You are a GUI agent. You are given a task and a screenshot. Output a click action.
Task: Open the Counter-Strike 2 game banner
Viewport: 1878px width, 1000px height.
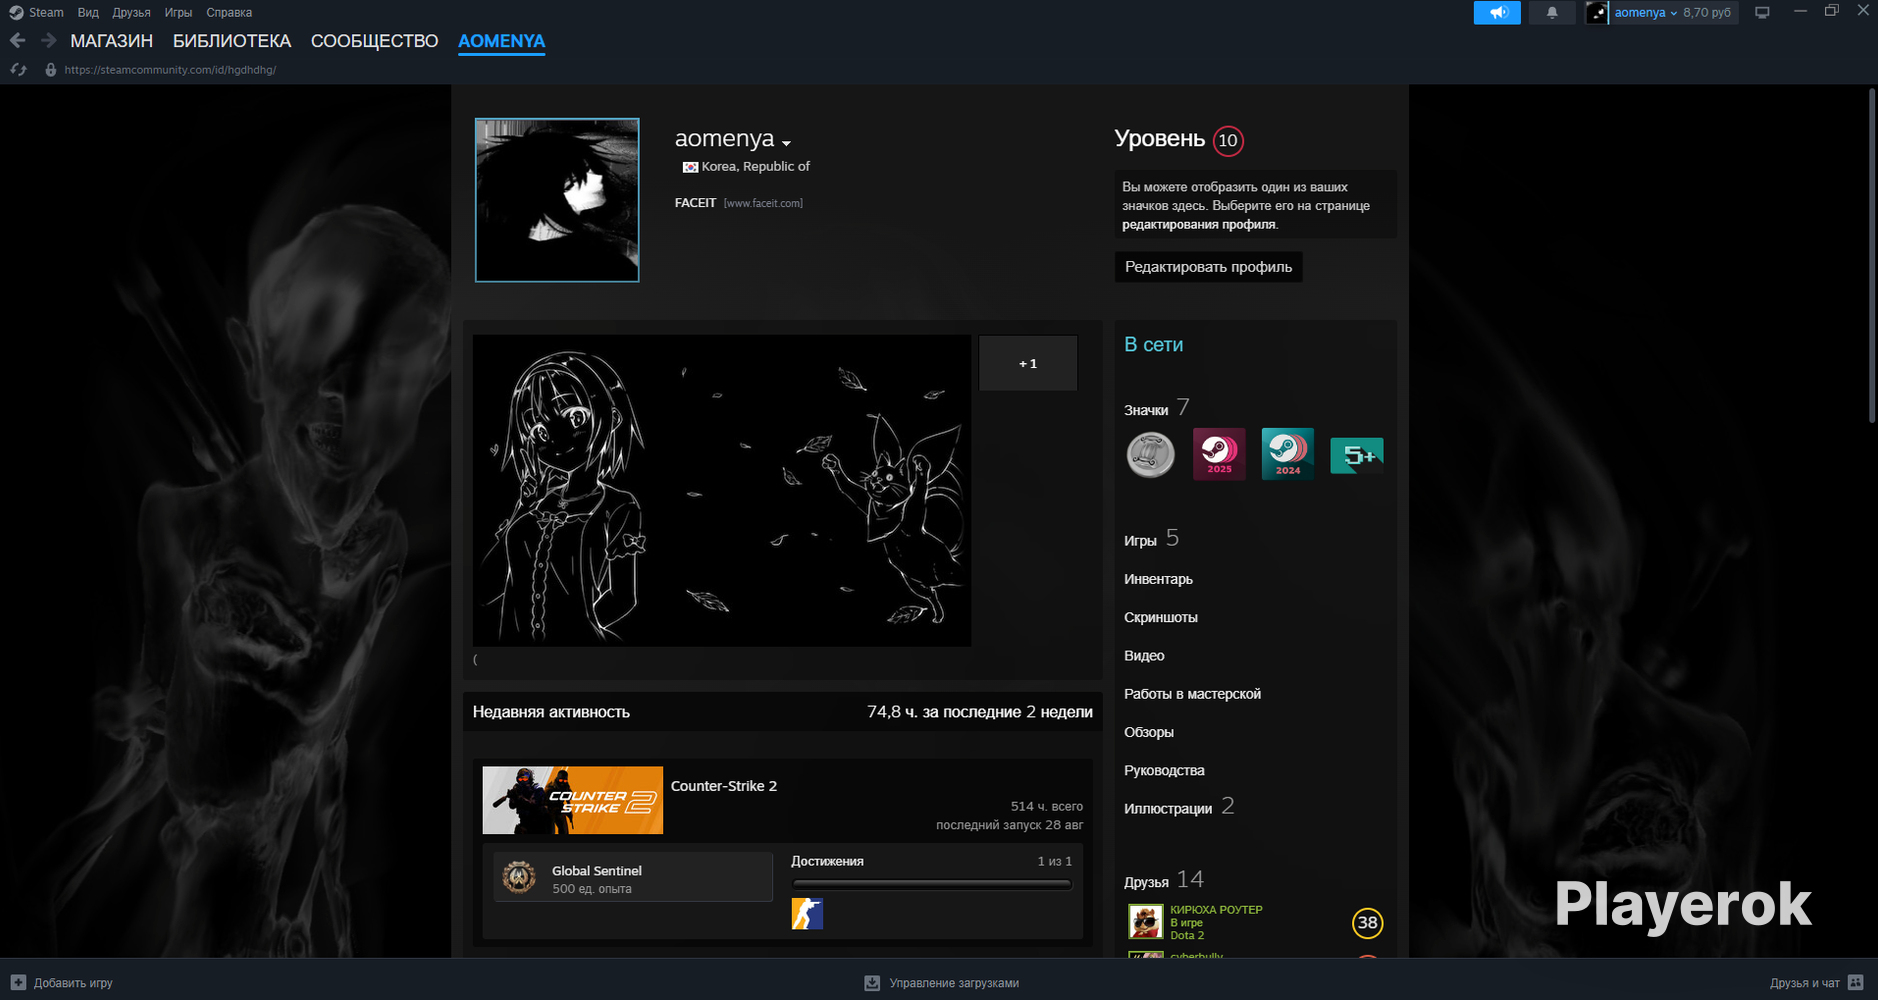(x=573, y=800)
